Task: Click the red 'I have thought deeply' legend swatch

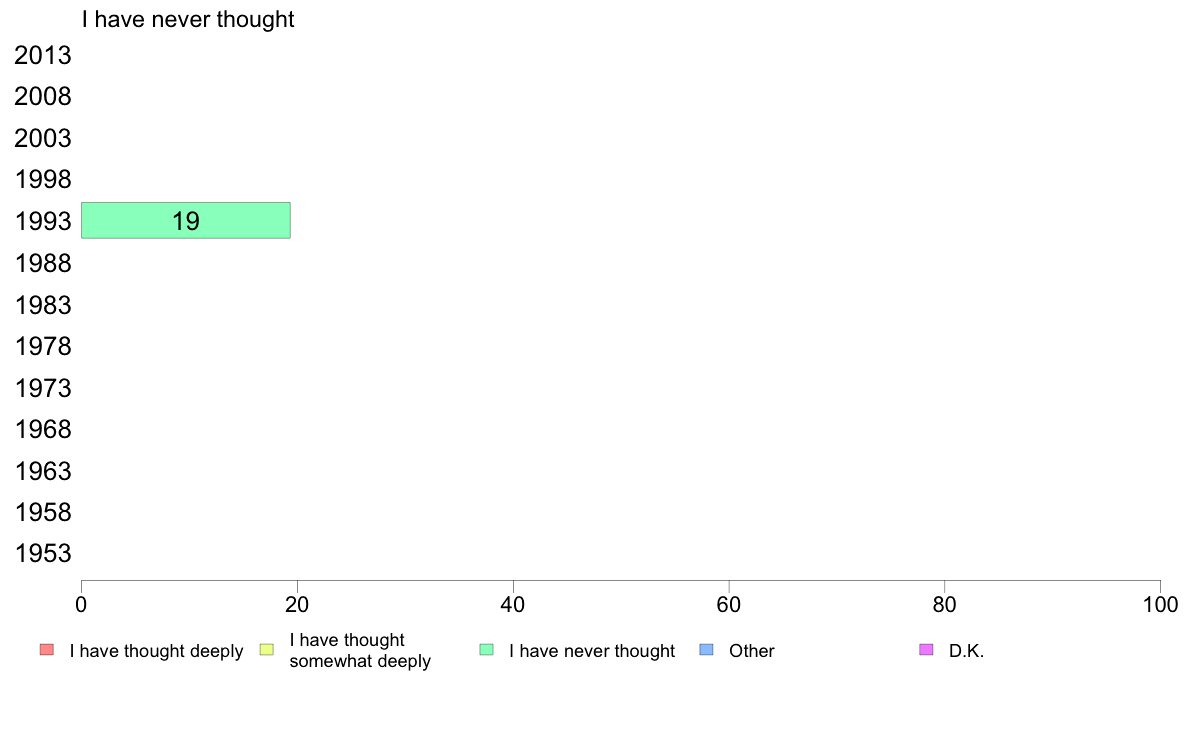Action: (46, 650)
